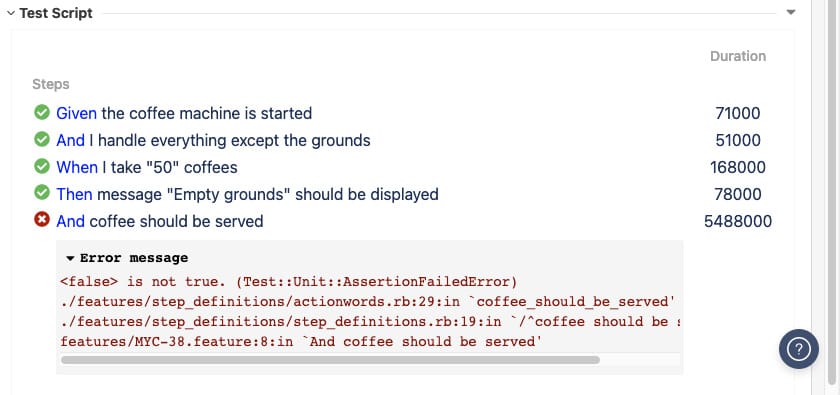Screen dimensions: 840x395
Task: Click the 5488000 duration value
Action: point(738,221)
